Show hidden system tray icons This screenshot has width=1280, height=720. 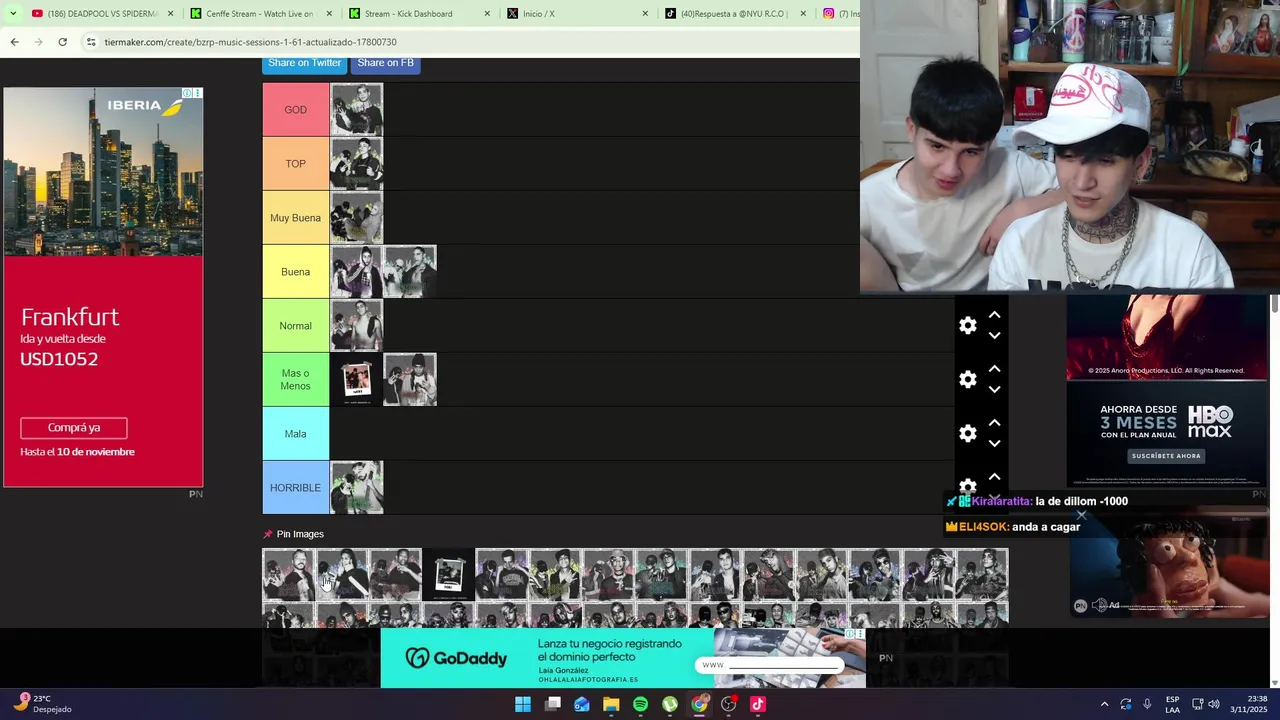pyautogui.click(x=1104, y=704)
